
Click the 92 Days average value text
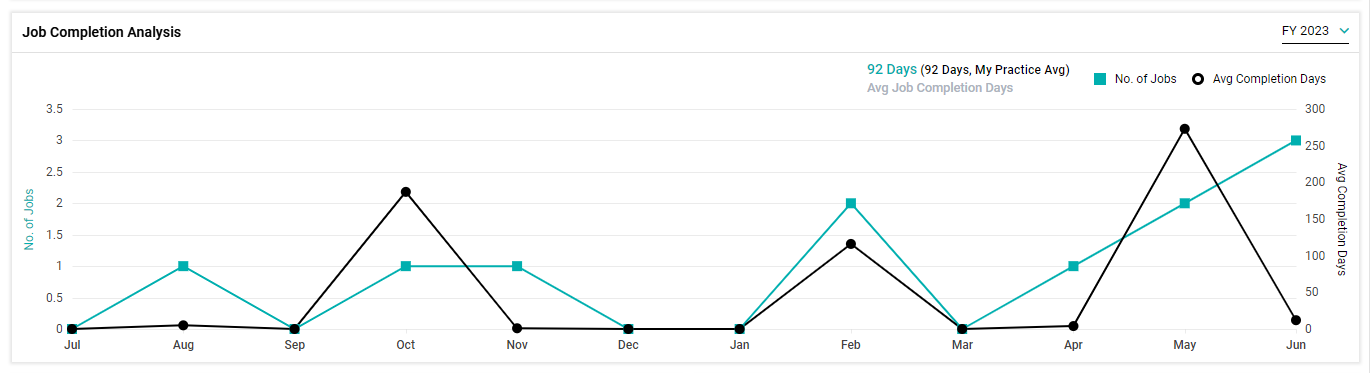[892, 70]
